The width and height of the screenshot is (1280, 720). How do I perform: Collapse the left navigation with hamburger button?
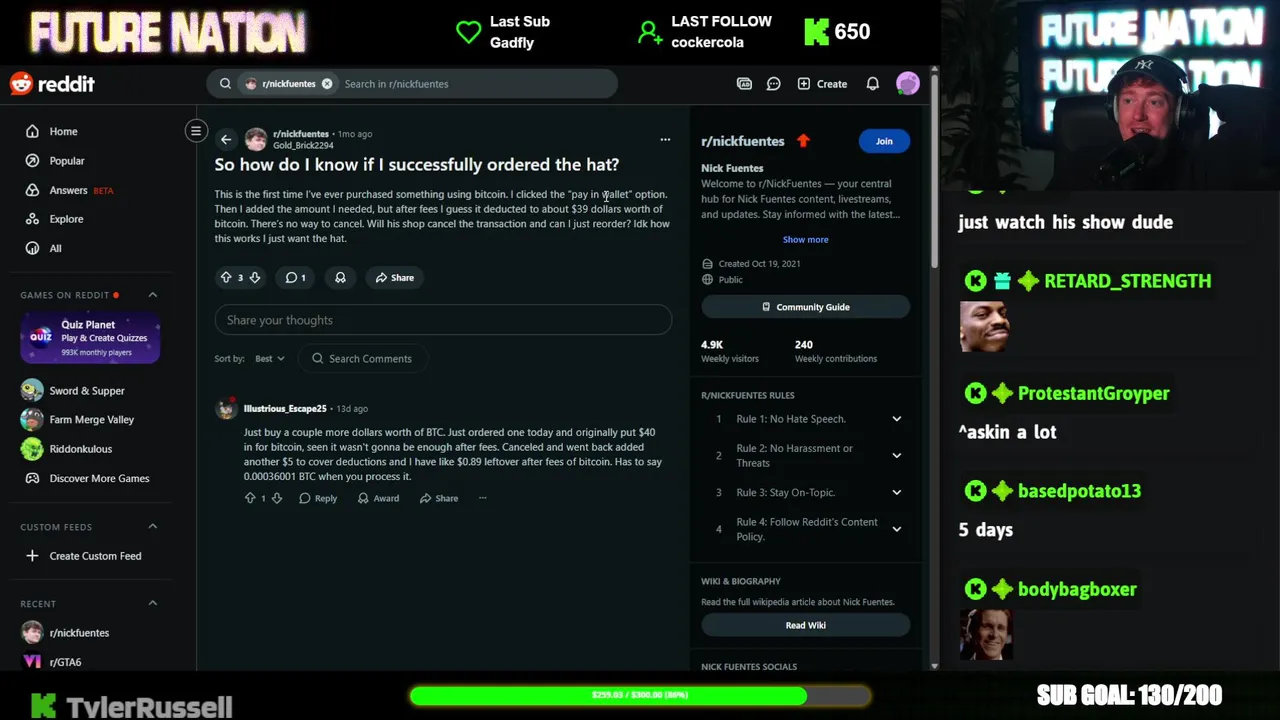coord(196,131)
